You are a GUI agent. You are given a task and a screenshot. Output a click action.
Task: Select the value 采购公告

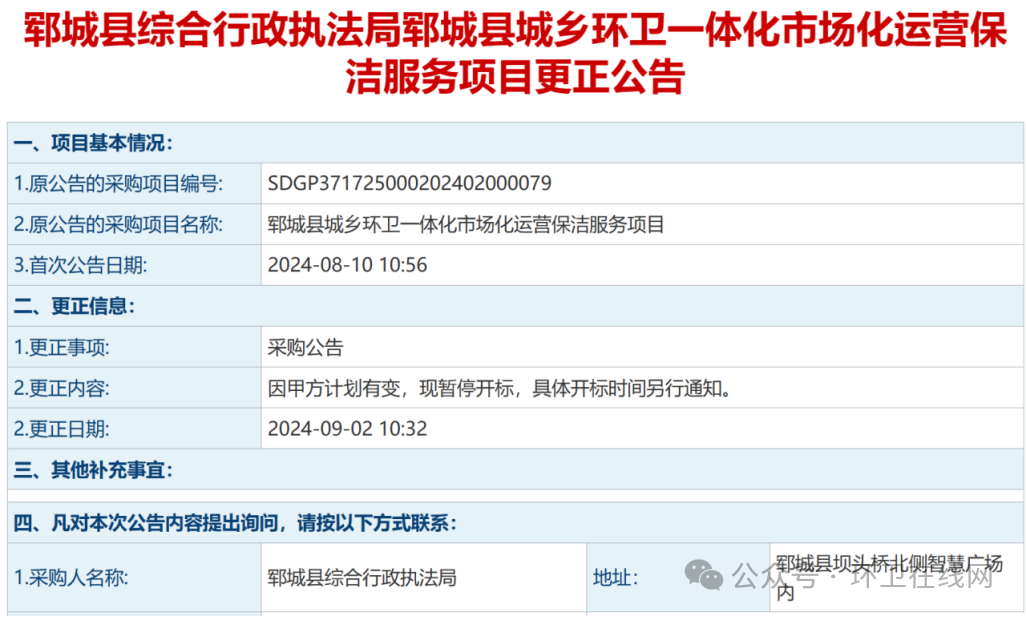pyautogui.click(x=306, y=347)
